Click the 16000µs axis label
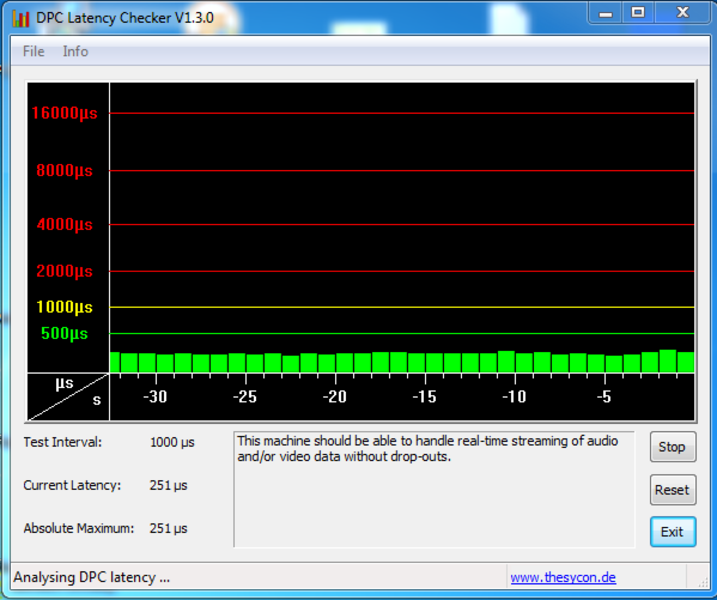Screen dimensions: 717x600 [64, 113]
